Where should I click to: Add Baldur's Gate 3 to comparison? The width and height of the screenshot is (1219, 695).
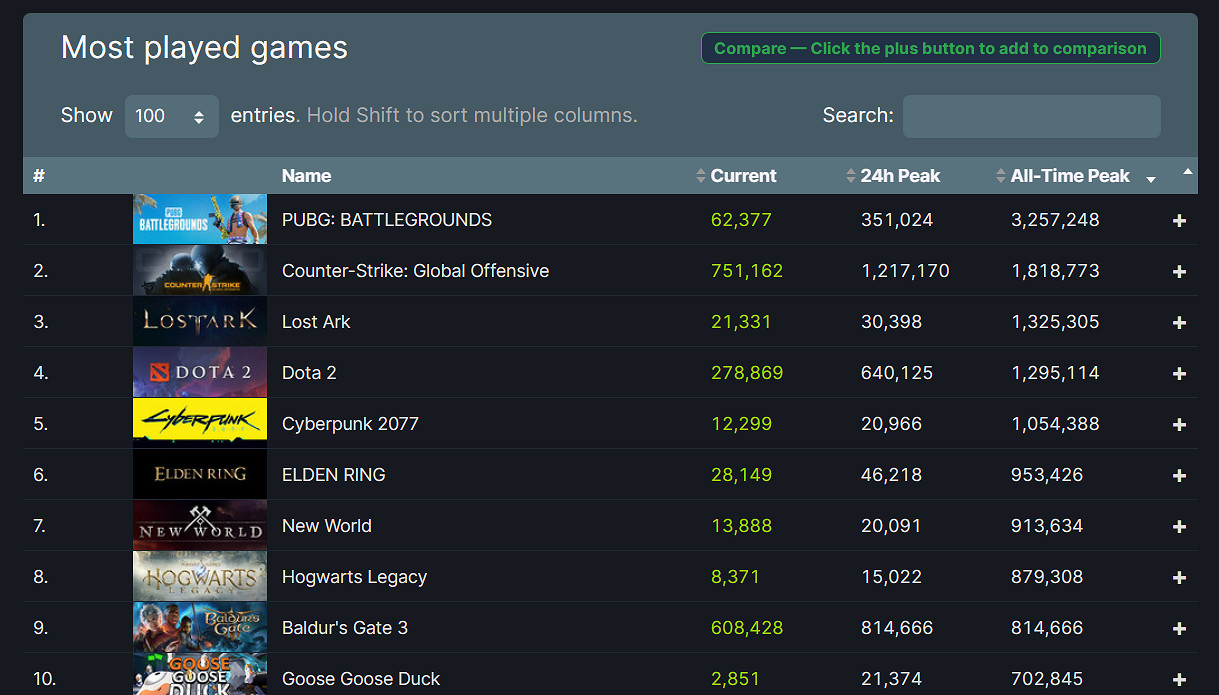pyautogui.click(x=1179, y=627)
